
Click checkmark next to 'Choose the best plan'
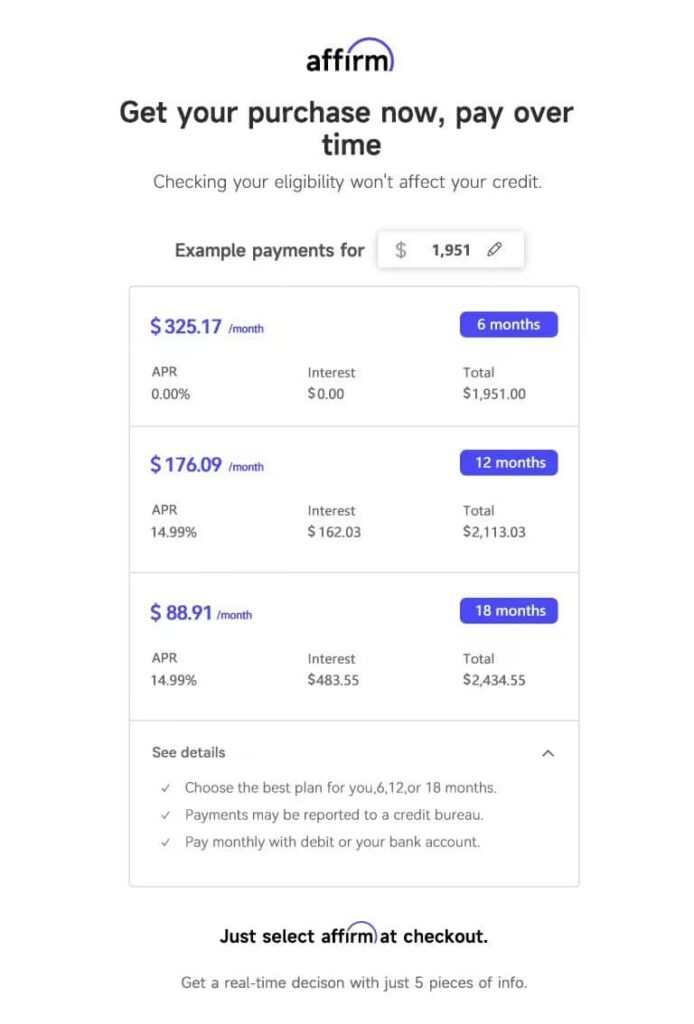pos(165,788)
